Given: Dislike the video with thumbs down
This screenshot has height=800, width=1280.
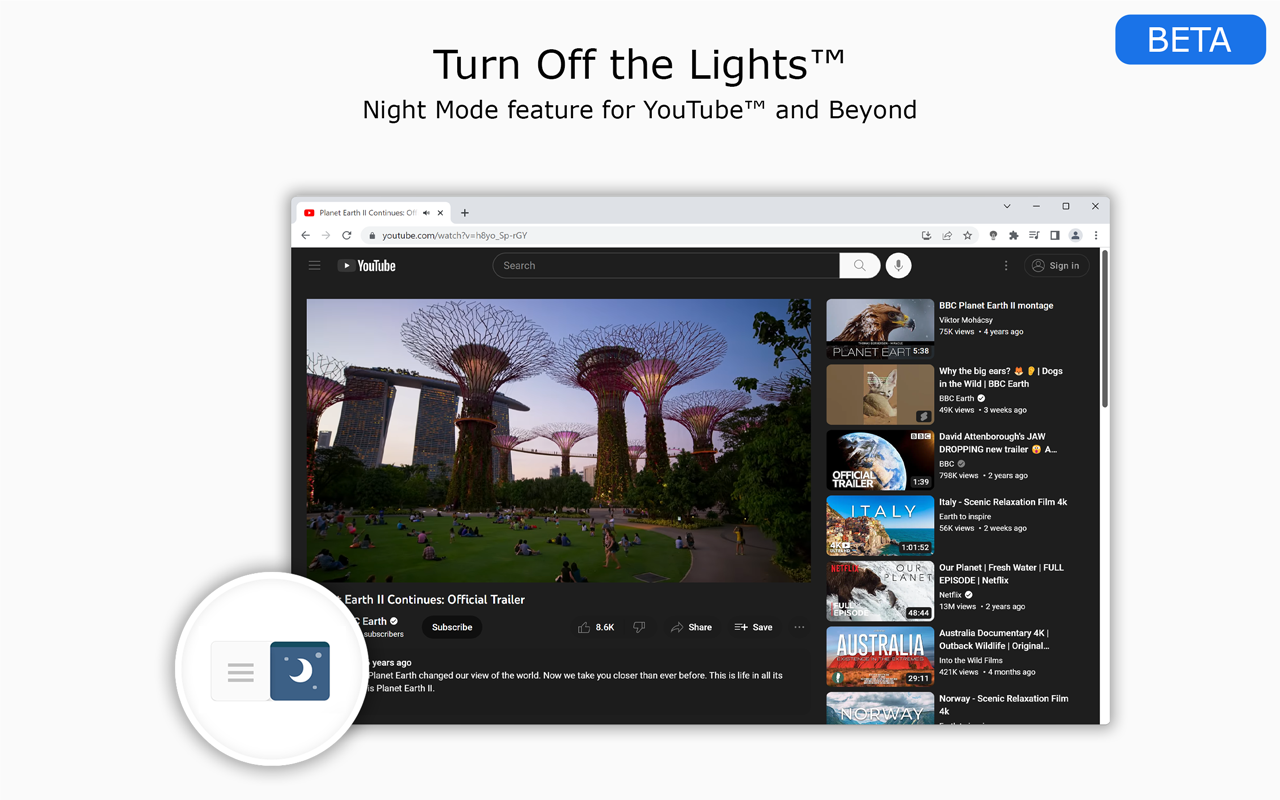Looking at the screenshot, I should [x=639, y=627].
